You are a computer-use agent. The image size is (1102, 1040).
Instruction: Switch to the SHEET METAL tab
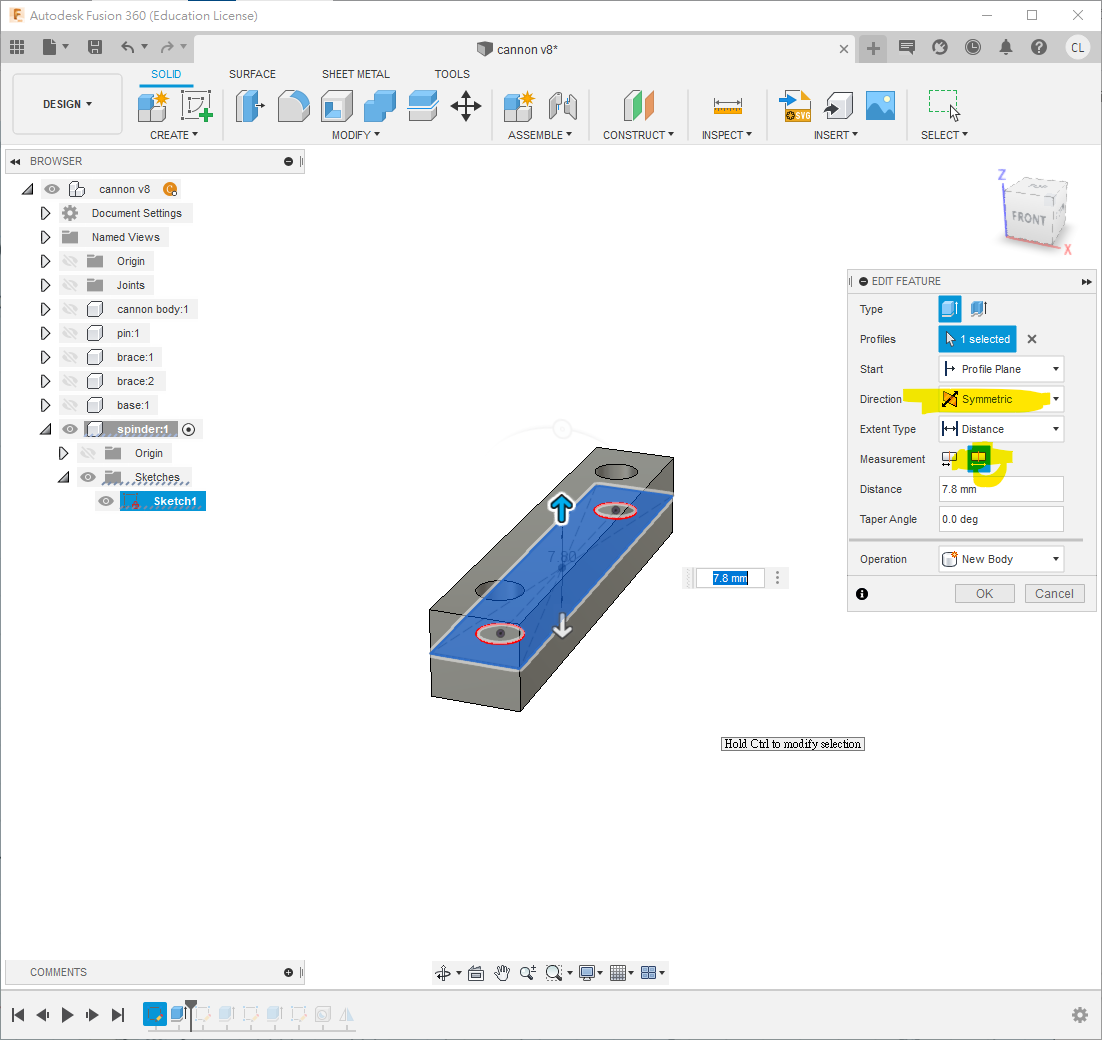pyautogui.click(x=355, y=74)
